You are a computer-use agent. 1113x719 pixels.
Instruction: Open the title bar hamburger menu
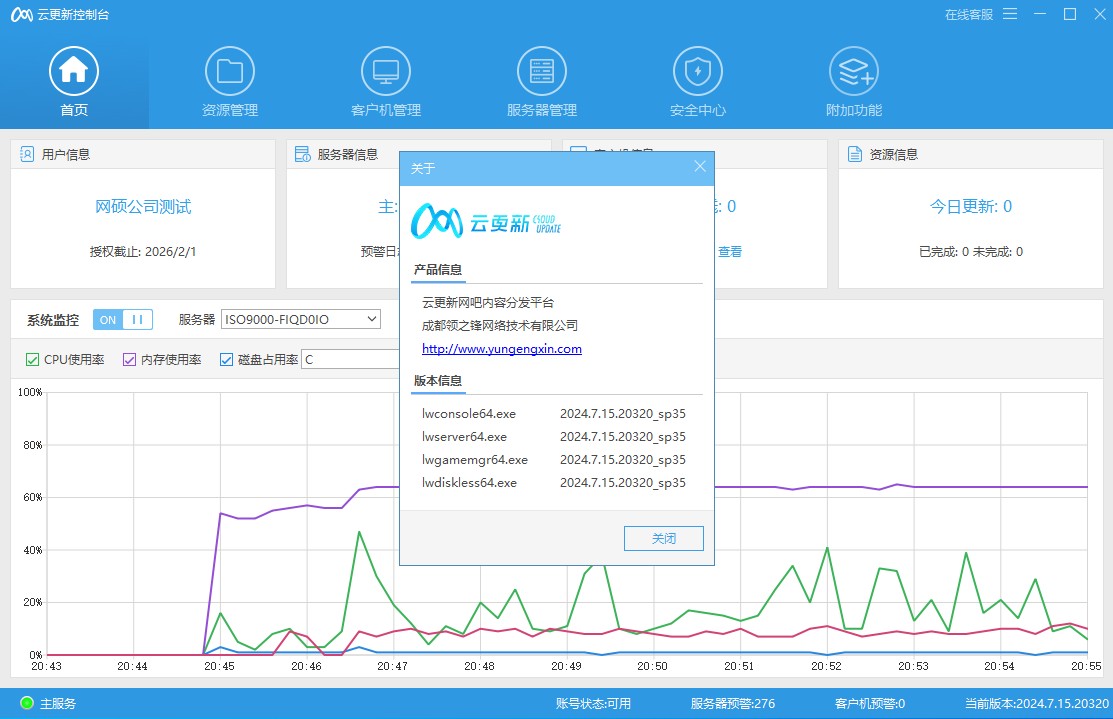coord(1010,14)
